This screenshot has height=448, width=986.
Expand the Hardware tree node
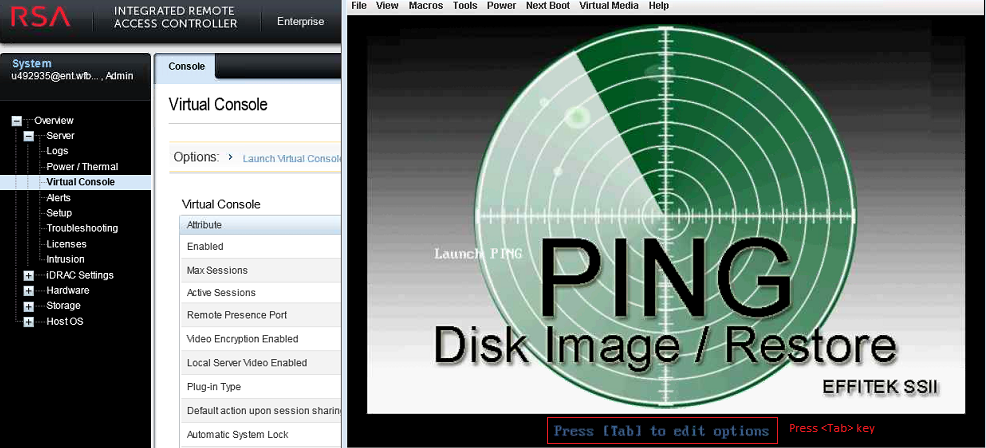(x=28, y=291)
